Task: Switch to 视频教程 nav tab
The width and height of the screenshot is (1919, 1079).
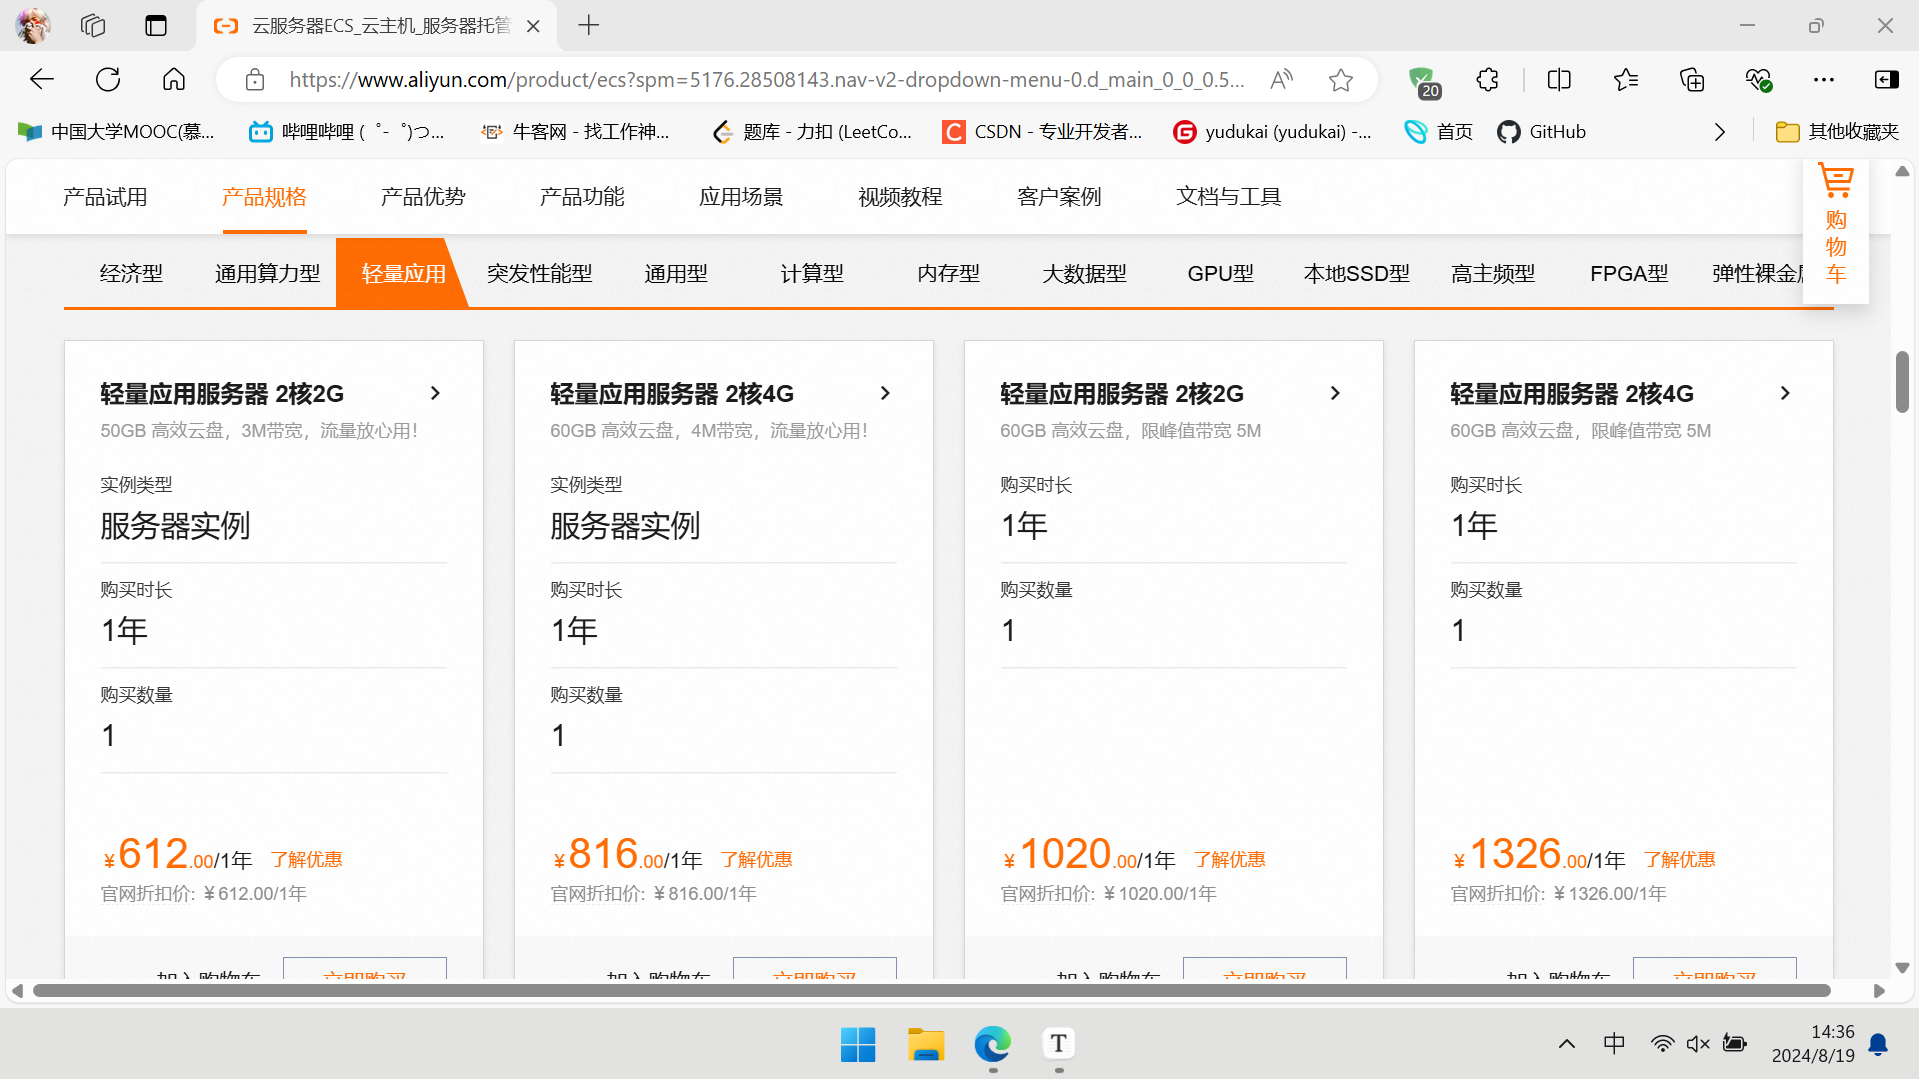Action: (x=900, y=197)
